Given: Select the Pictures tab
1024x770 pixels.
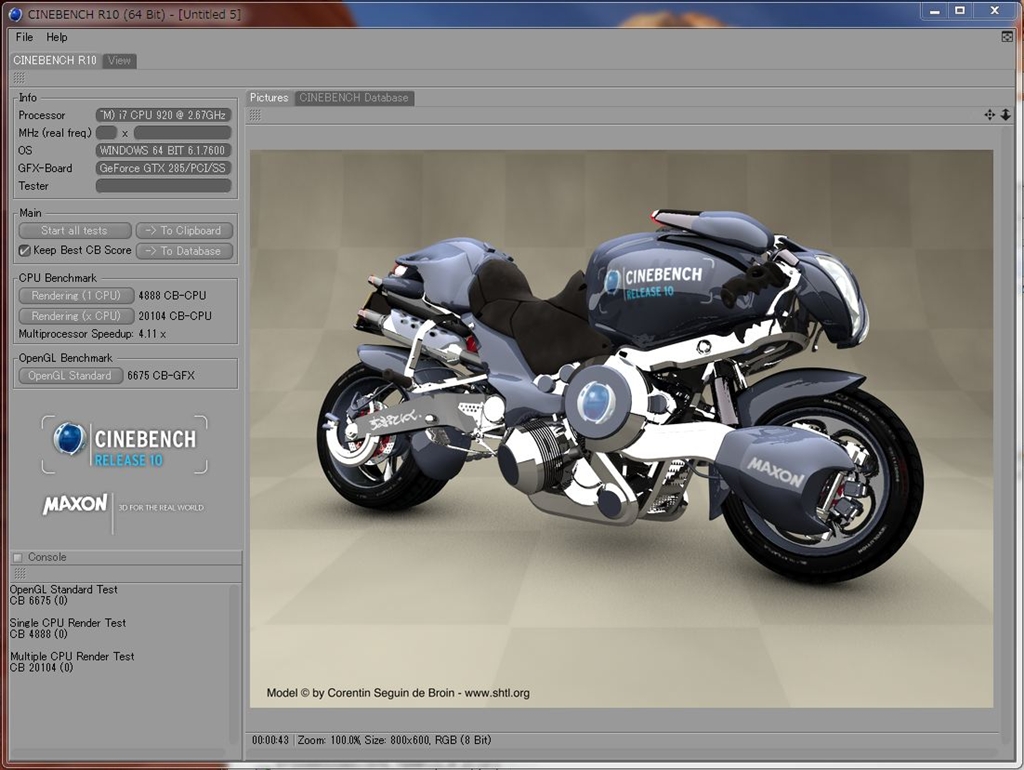Looking at the screenshot, I should pyautogui.click(x=269, y=97).
